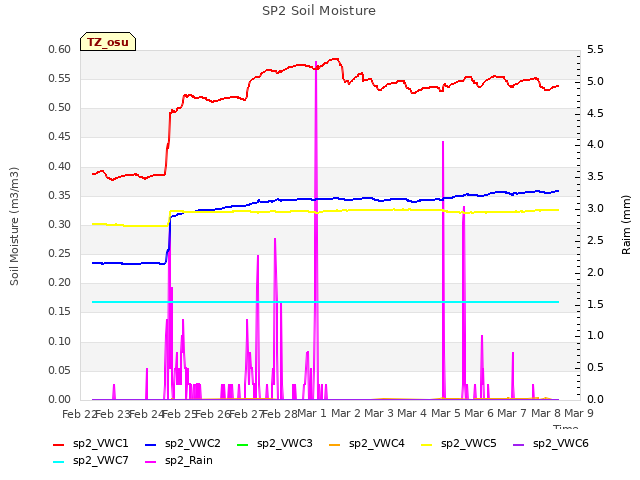Click the 1.5 right axis value

595,304
